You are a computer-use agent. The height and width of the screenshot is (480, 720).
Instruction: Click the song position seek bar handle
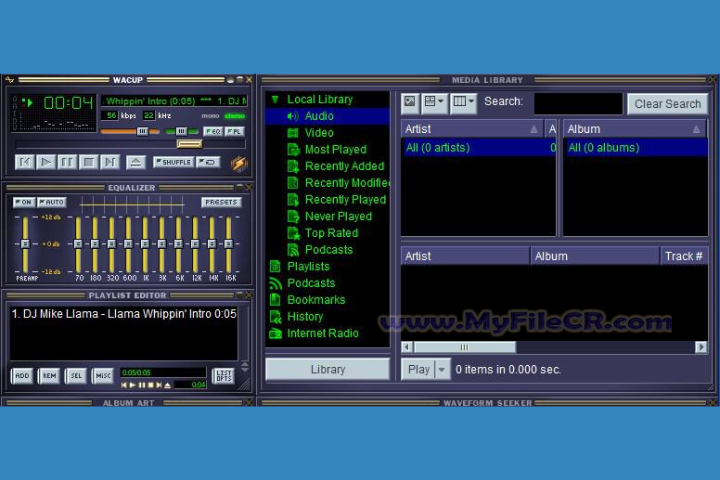pyautogui.click(x=189, y=144)
